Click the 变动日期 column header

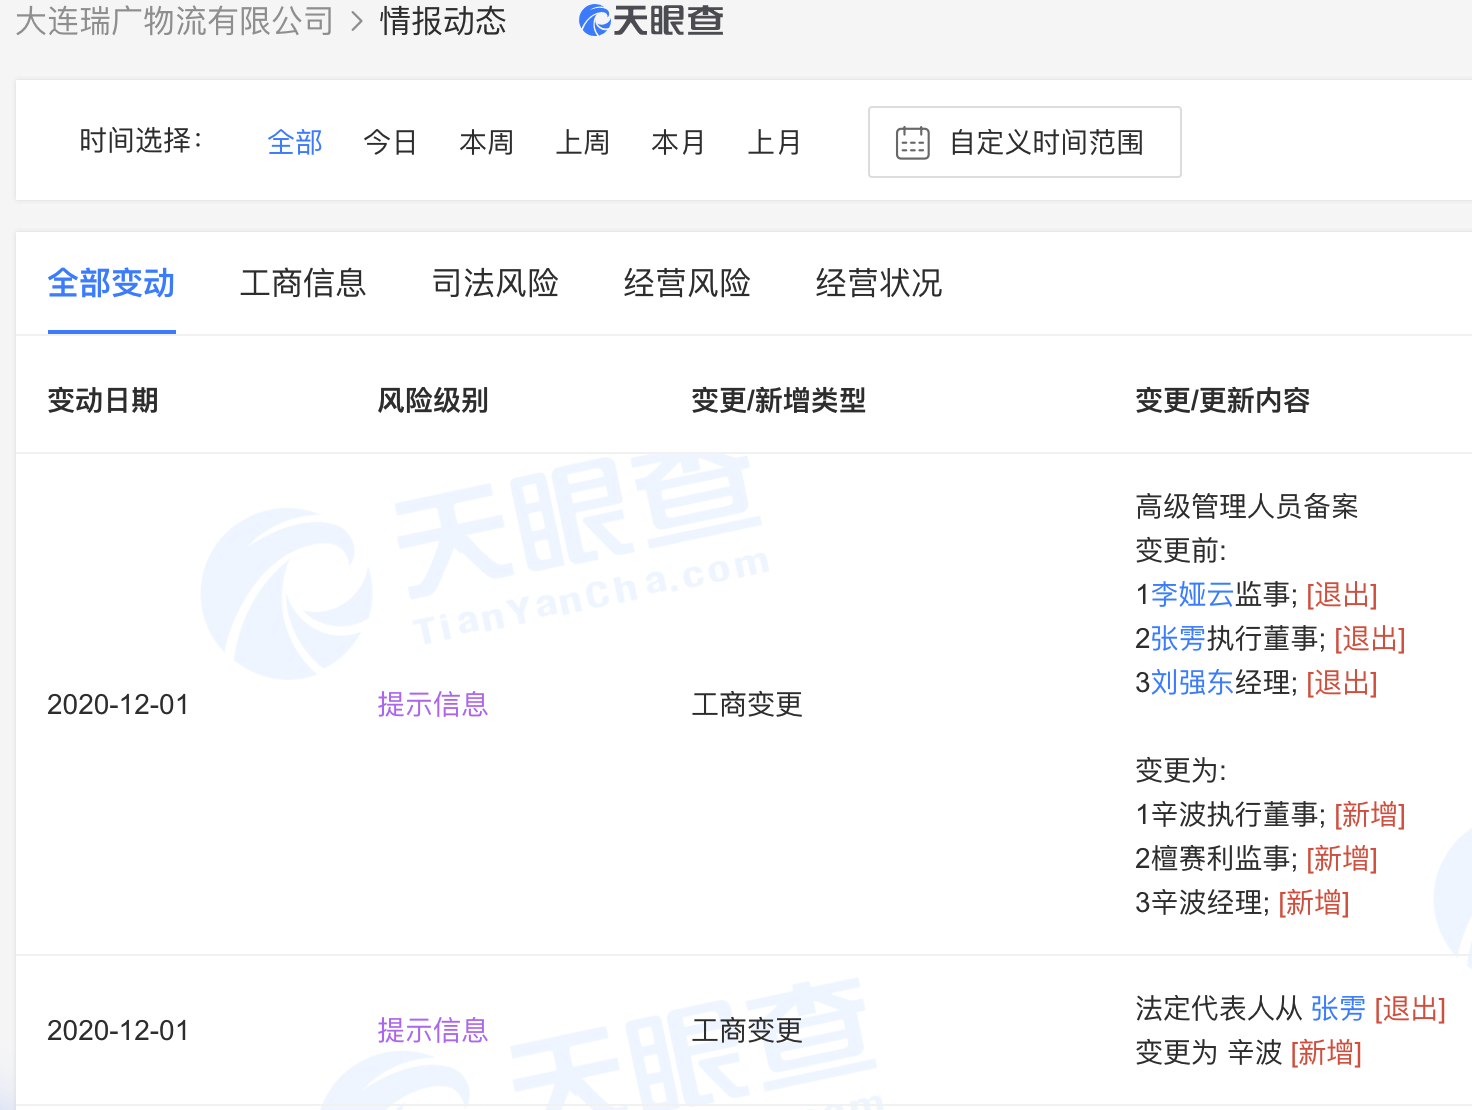[x=103, y=401]
